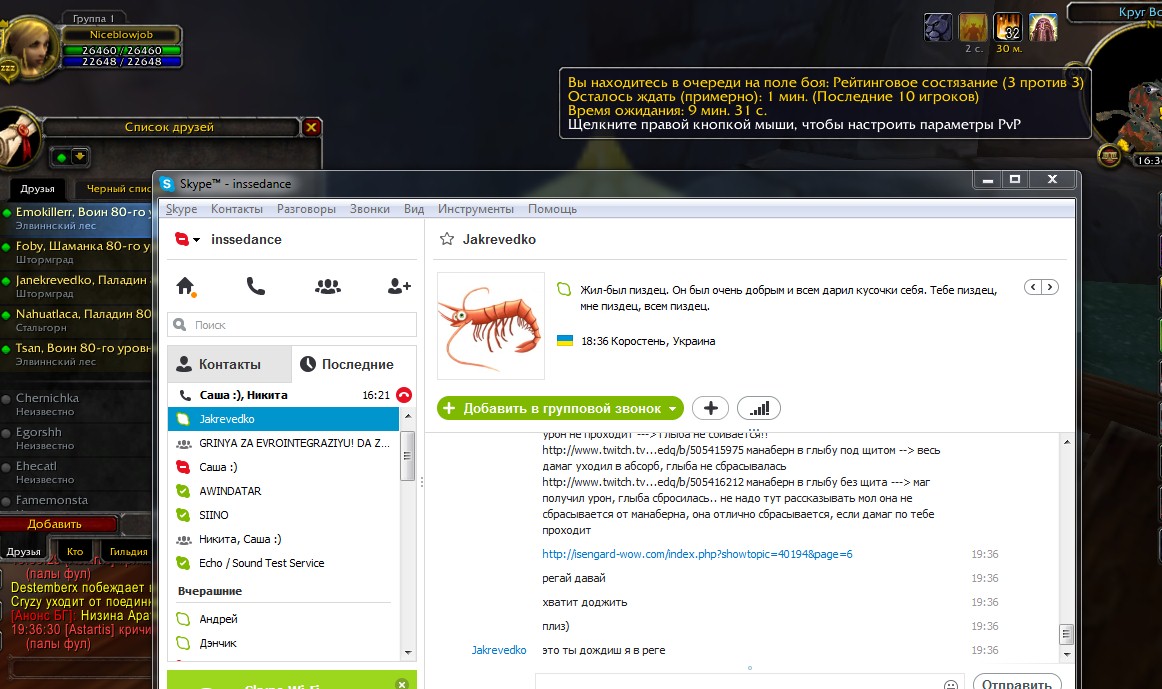Open the WoW friends status dropdown arrow

(x=79, y=156)
